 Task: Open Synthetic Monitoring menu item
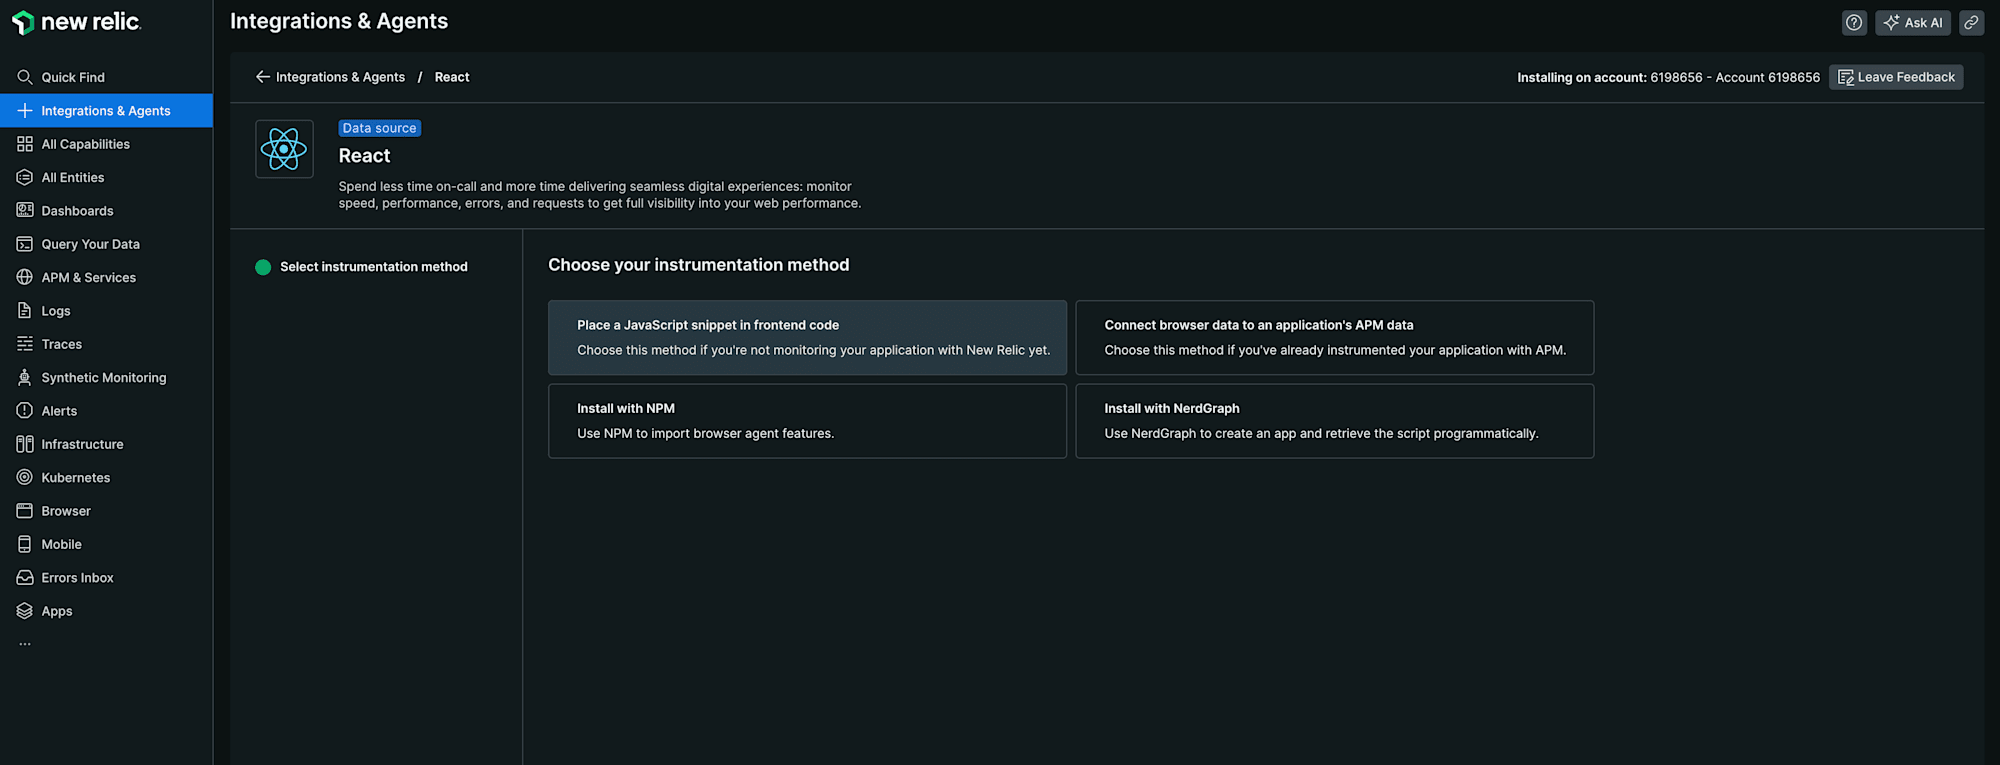(x=106, y=377)
